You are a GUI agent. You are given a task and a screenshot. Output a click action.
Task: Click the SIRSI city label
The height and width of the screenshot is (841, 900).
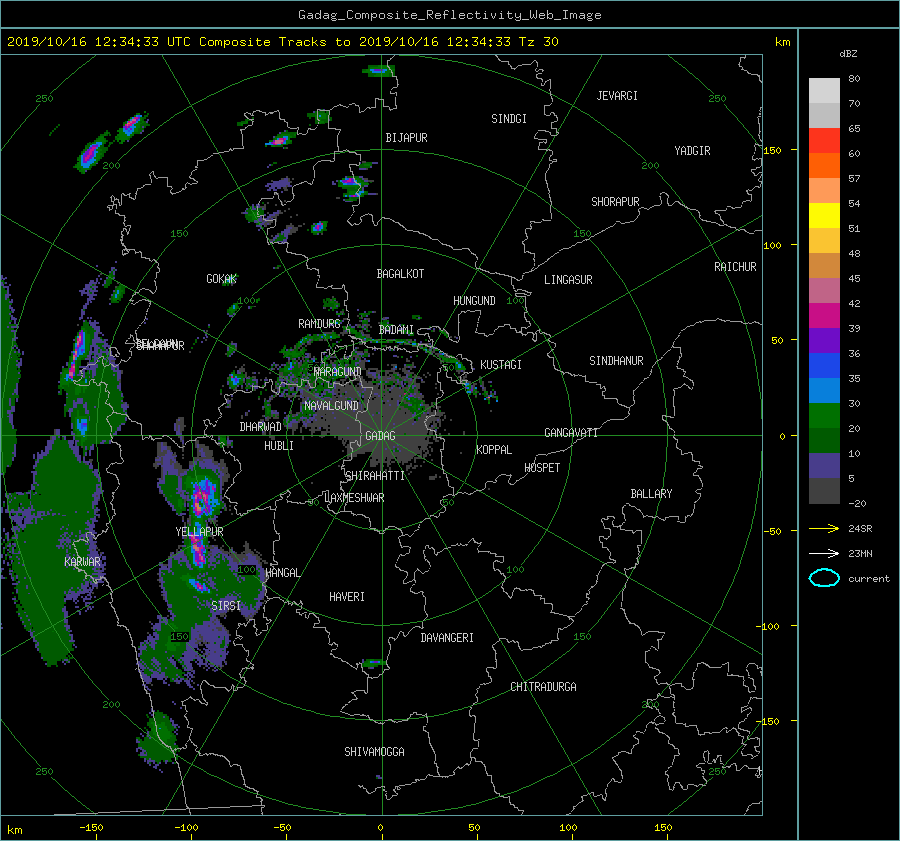226,606
